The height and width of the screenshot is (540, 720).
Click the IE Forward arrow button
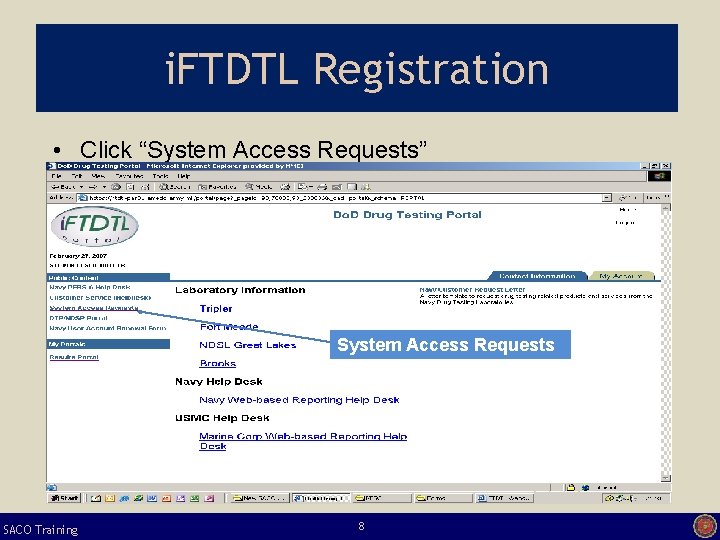tap(93, 187)
